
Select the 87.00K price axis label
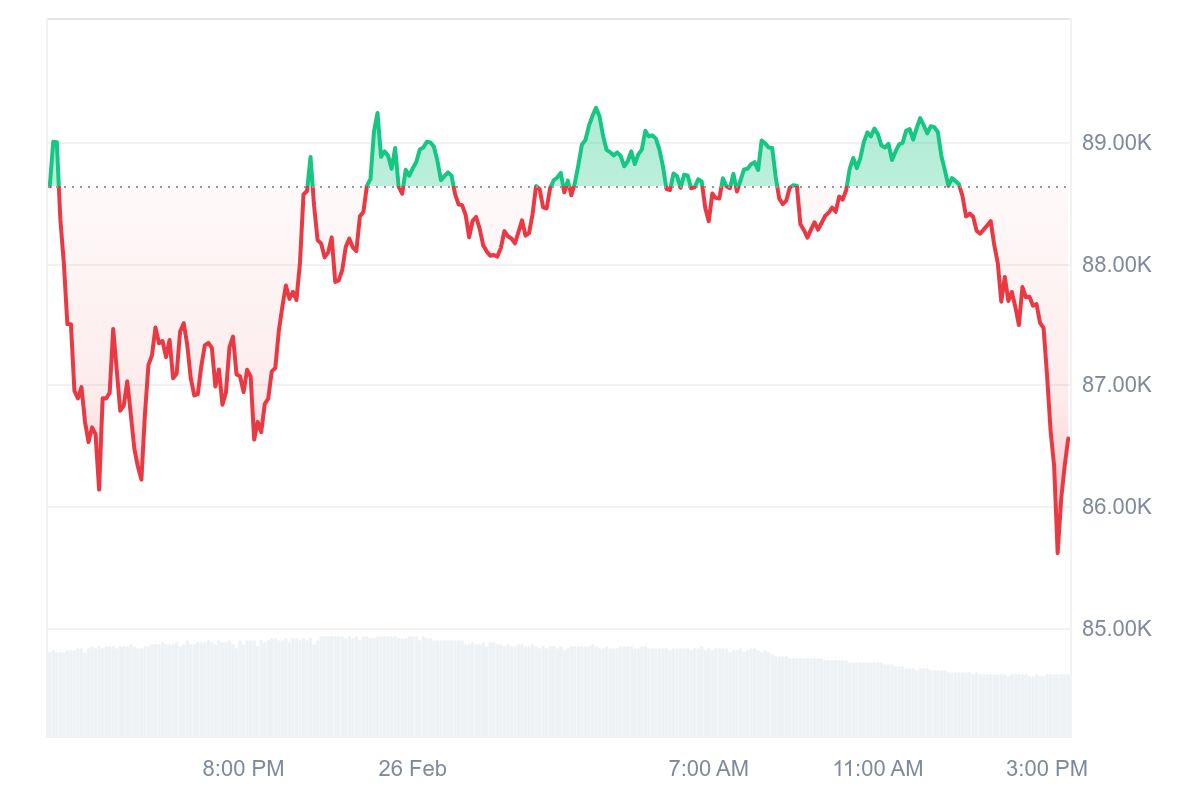[x=1116, y=386]
